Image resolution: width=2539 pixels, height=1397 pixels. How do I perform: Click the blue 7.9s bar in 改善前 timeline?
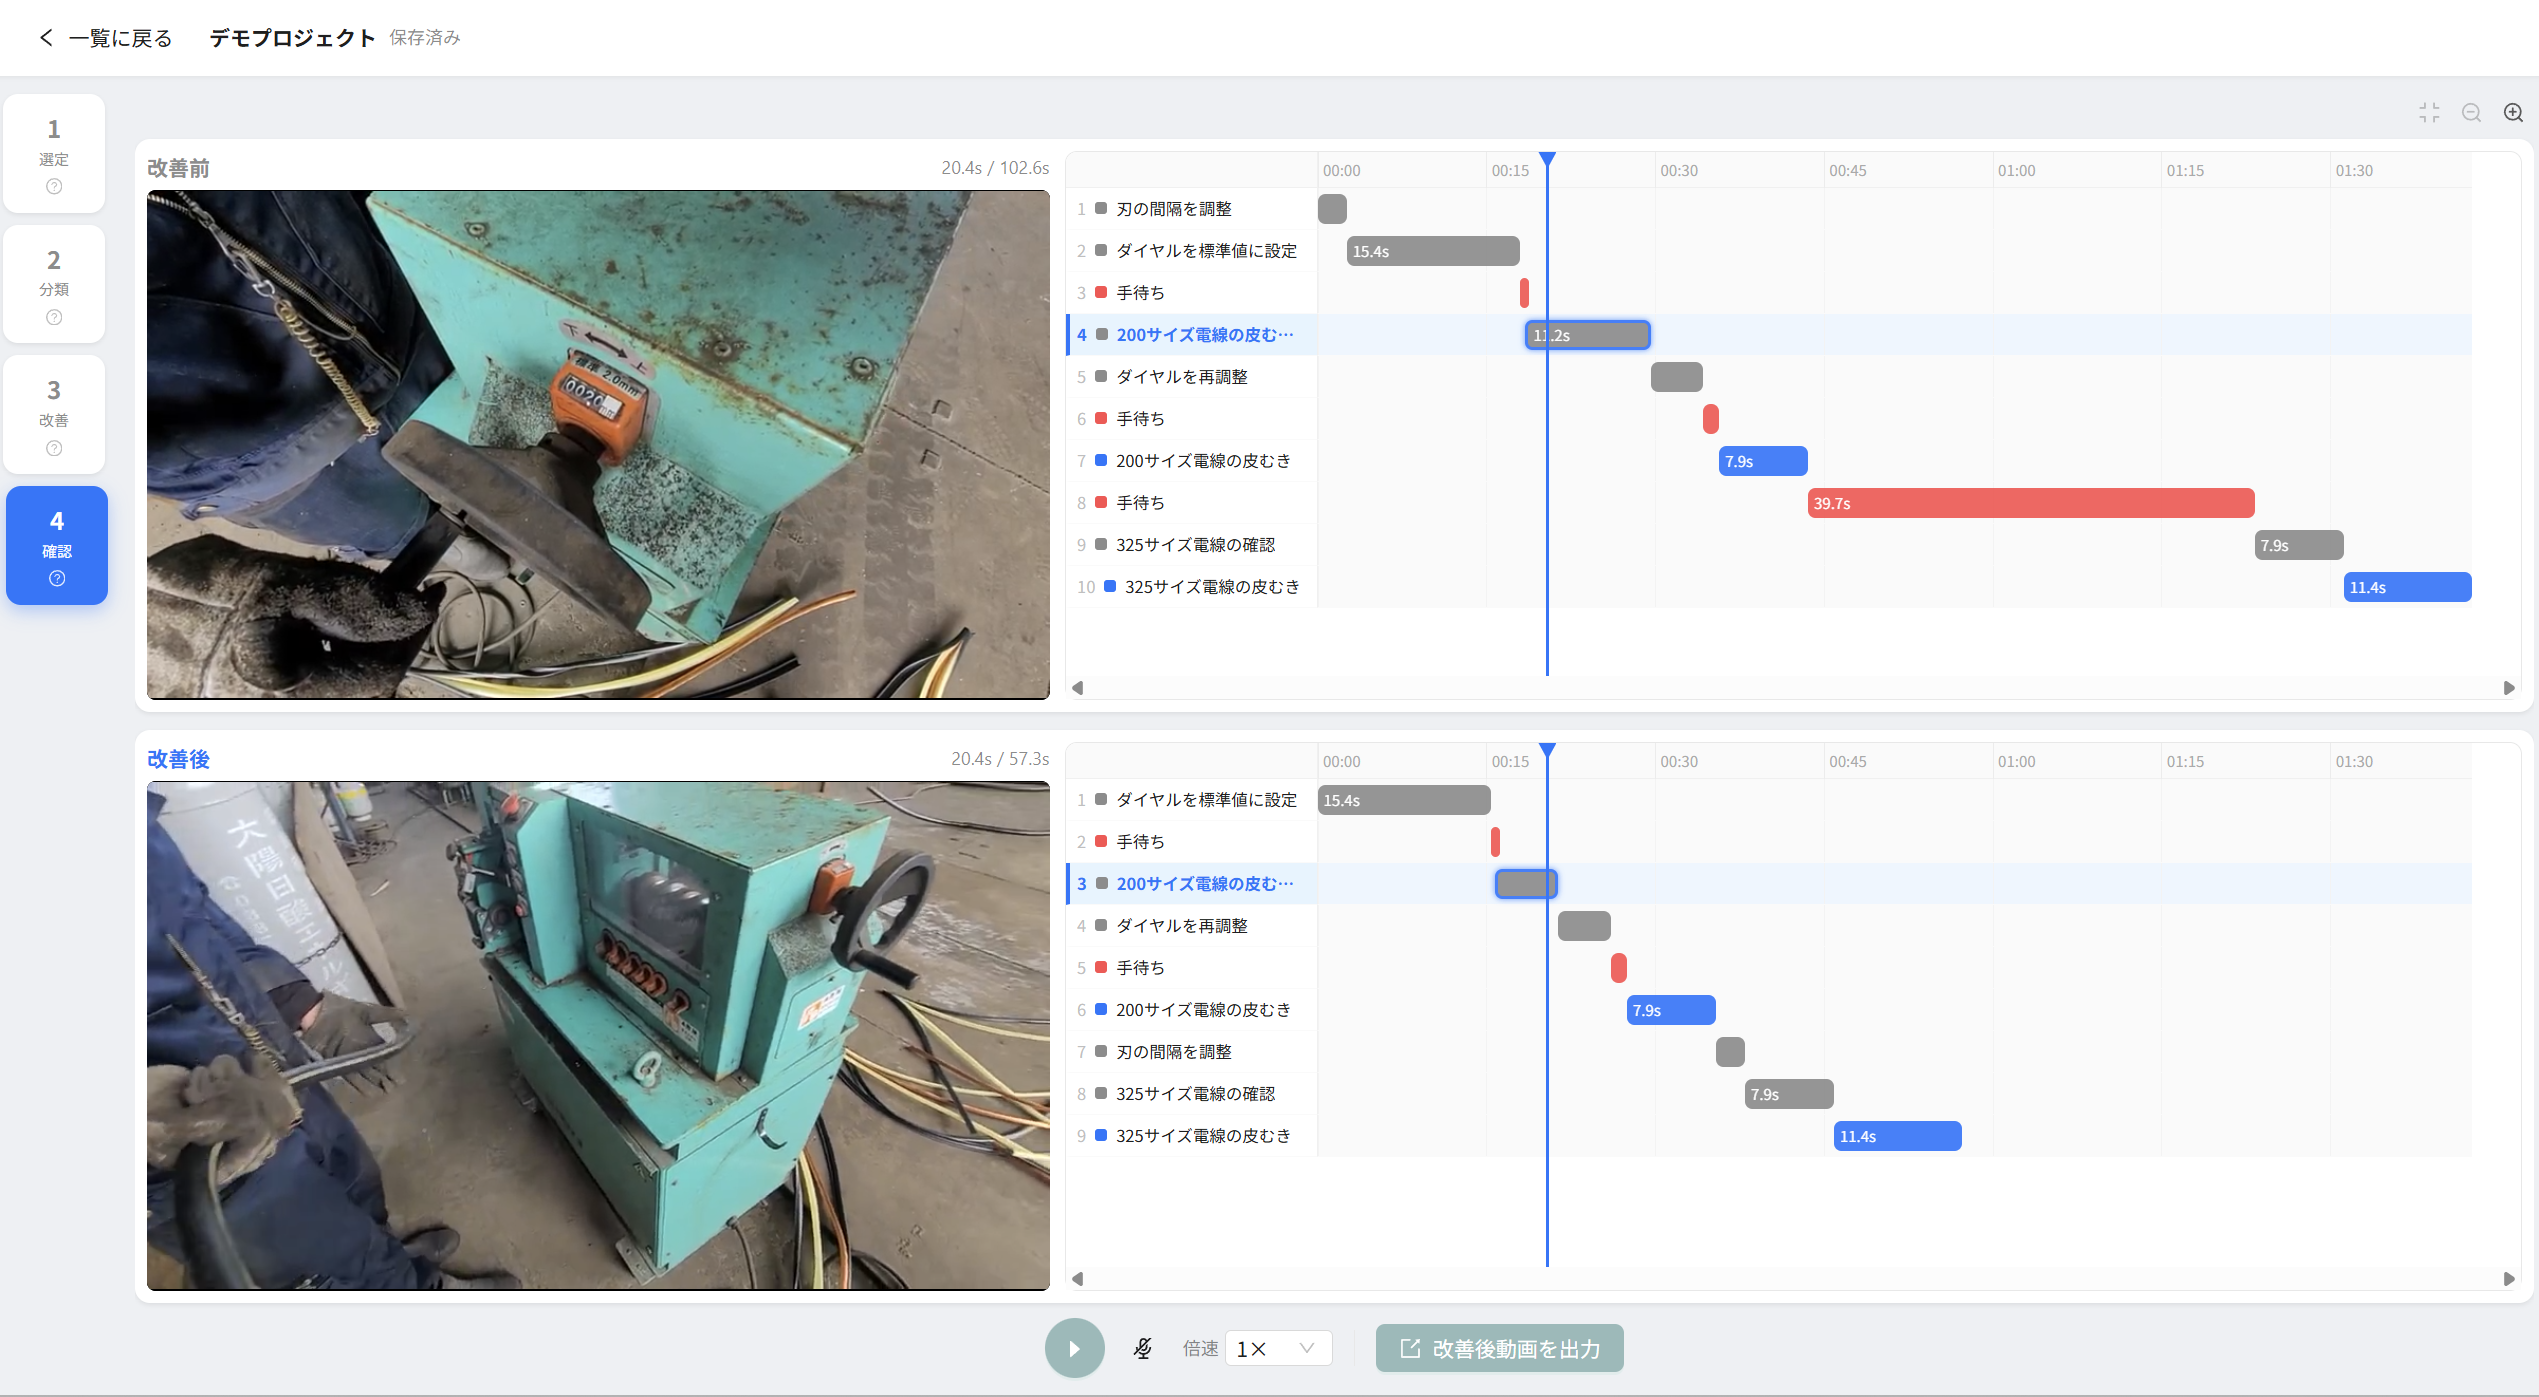pos(1763,461)
